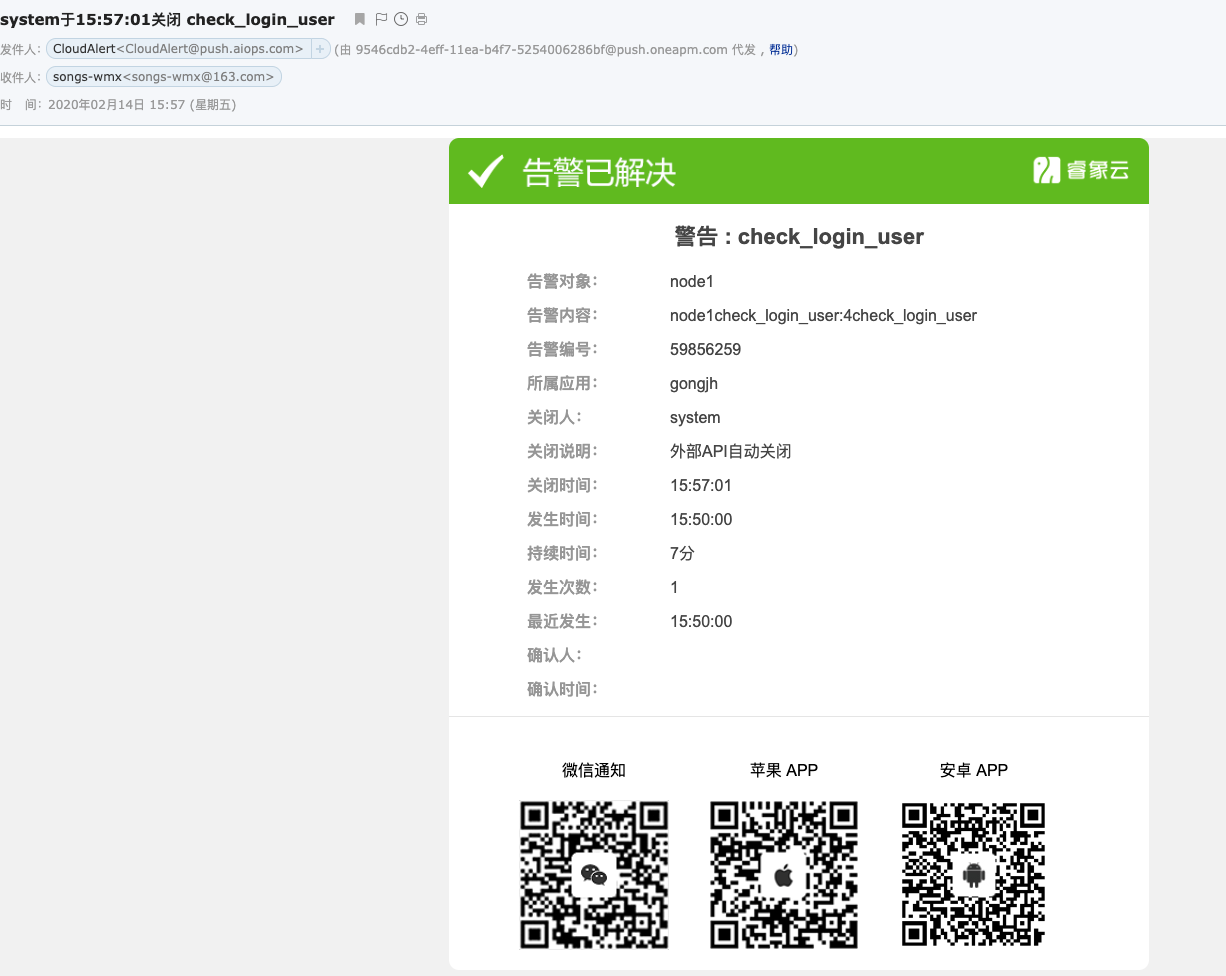The height and width of the screenshot is (976, 1226).
Task: Click the email subject at the top
Action: [x=168, y=18]
